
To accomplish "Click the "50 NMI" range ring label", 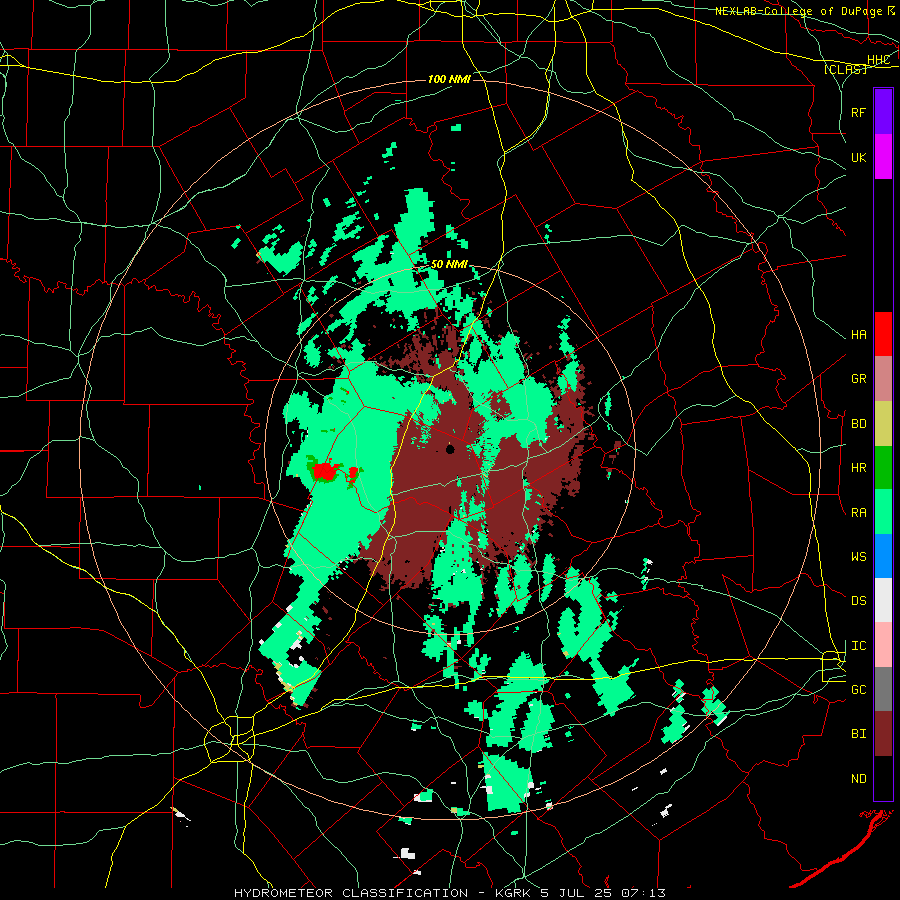I will 449,265.
